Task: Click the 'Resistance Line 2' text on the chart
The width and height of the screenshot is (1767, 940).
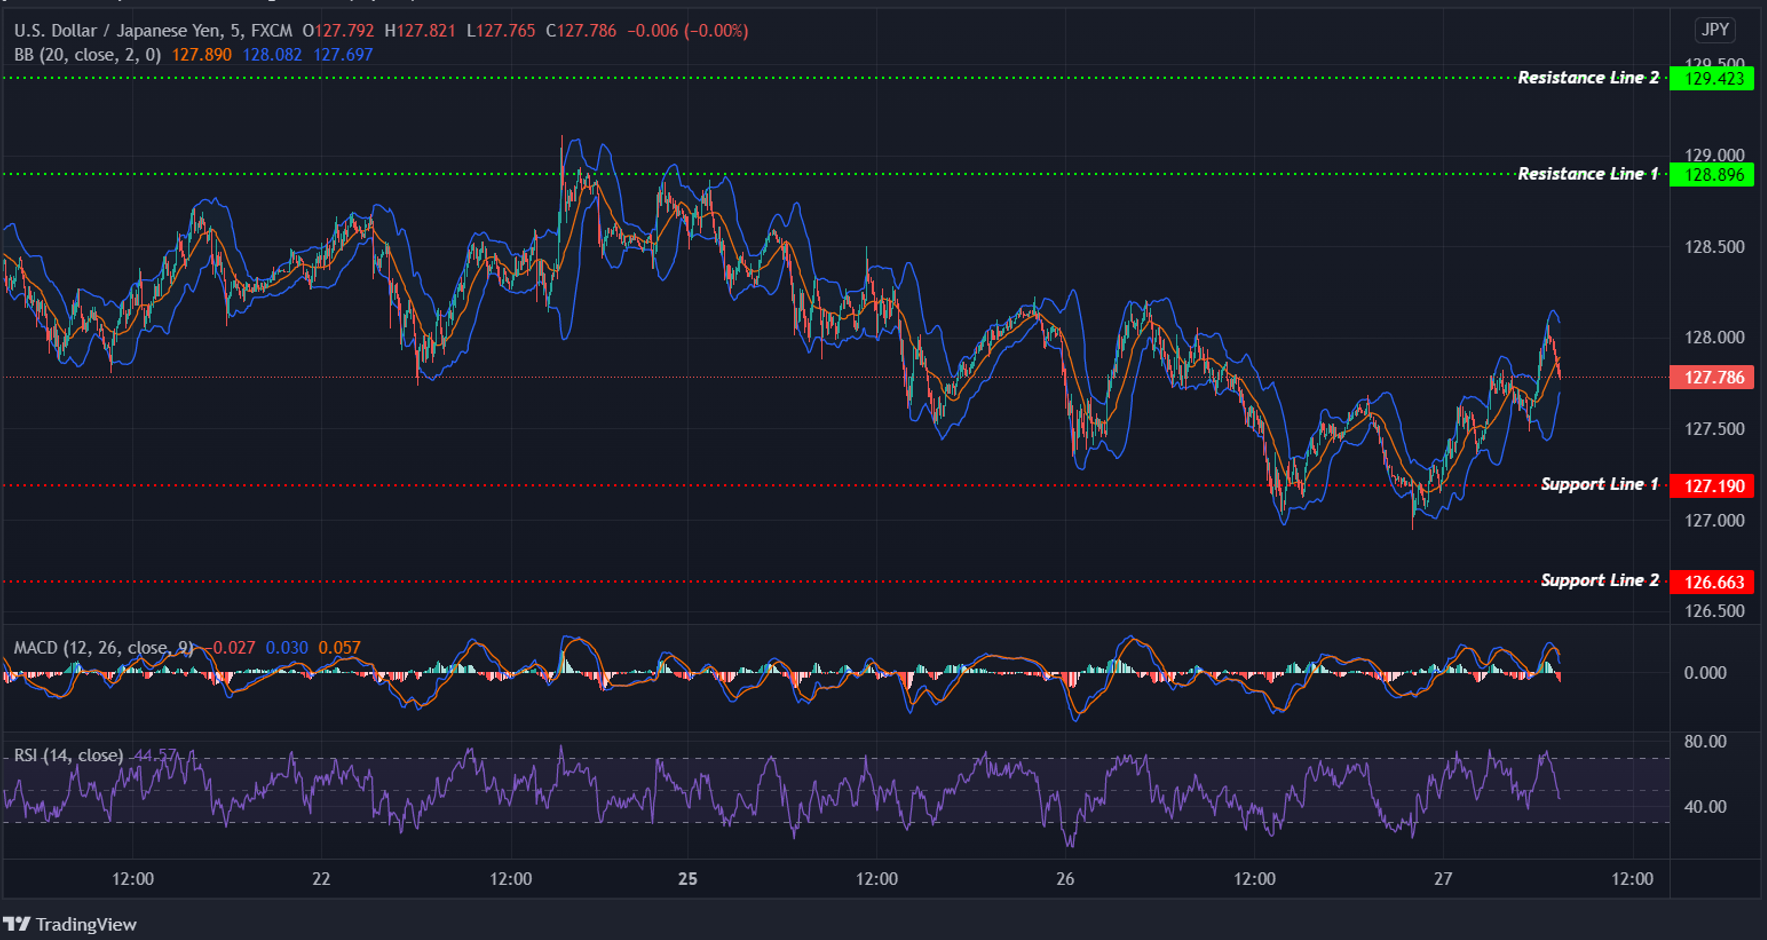Action: click(1588, 77)
